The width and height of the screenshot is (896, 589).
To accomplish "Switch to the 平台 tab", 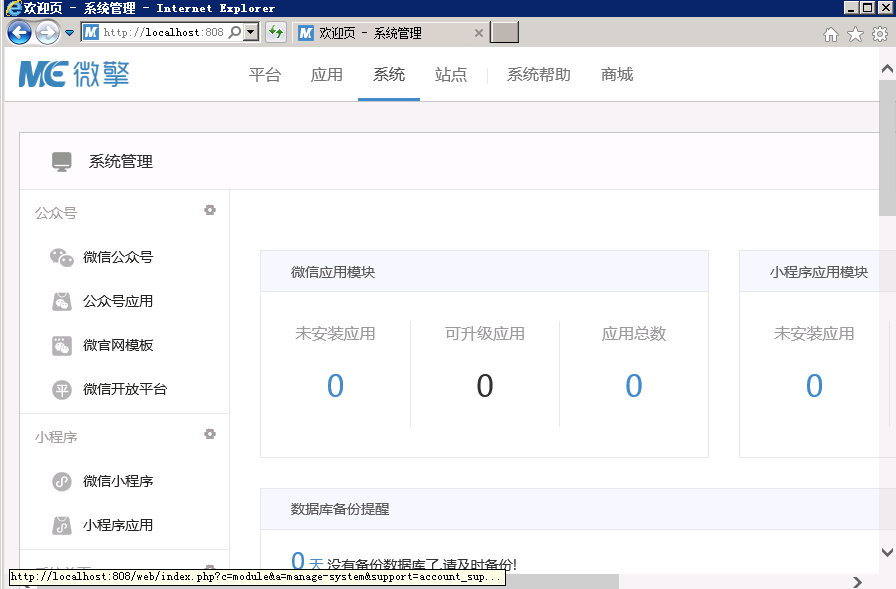I will pyautogui.click(x=265, y=74).
